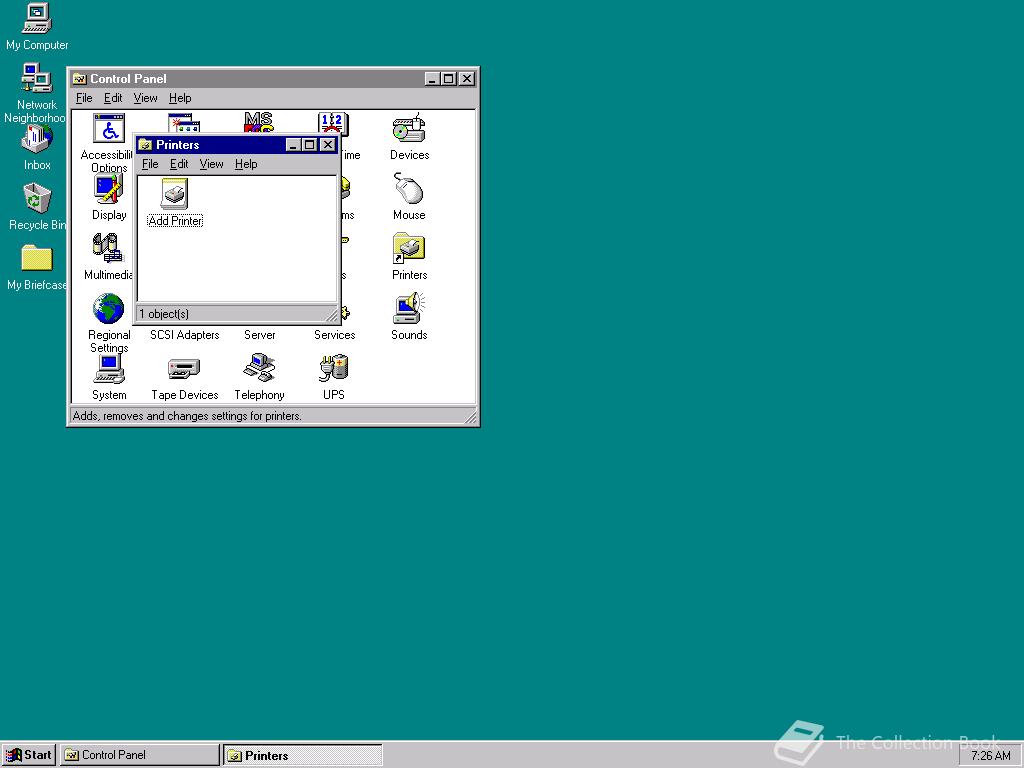The width and height of the screenshot is (1024, 768).
Task: Select My Computer desktop icon
Action: (37, 18)
